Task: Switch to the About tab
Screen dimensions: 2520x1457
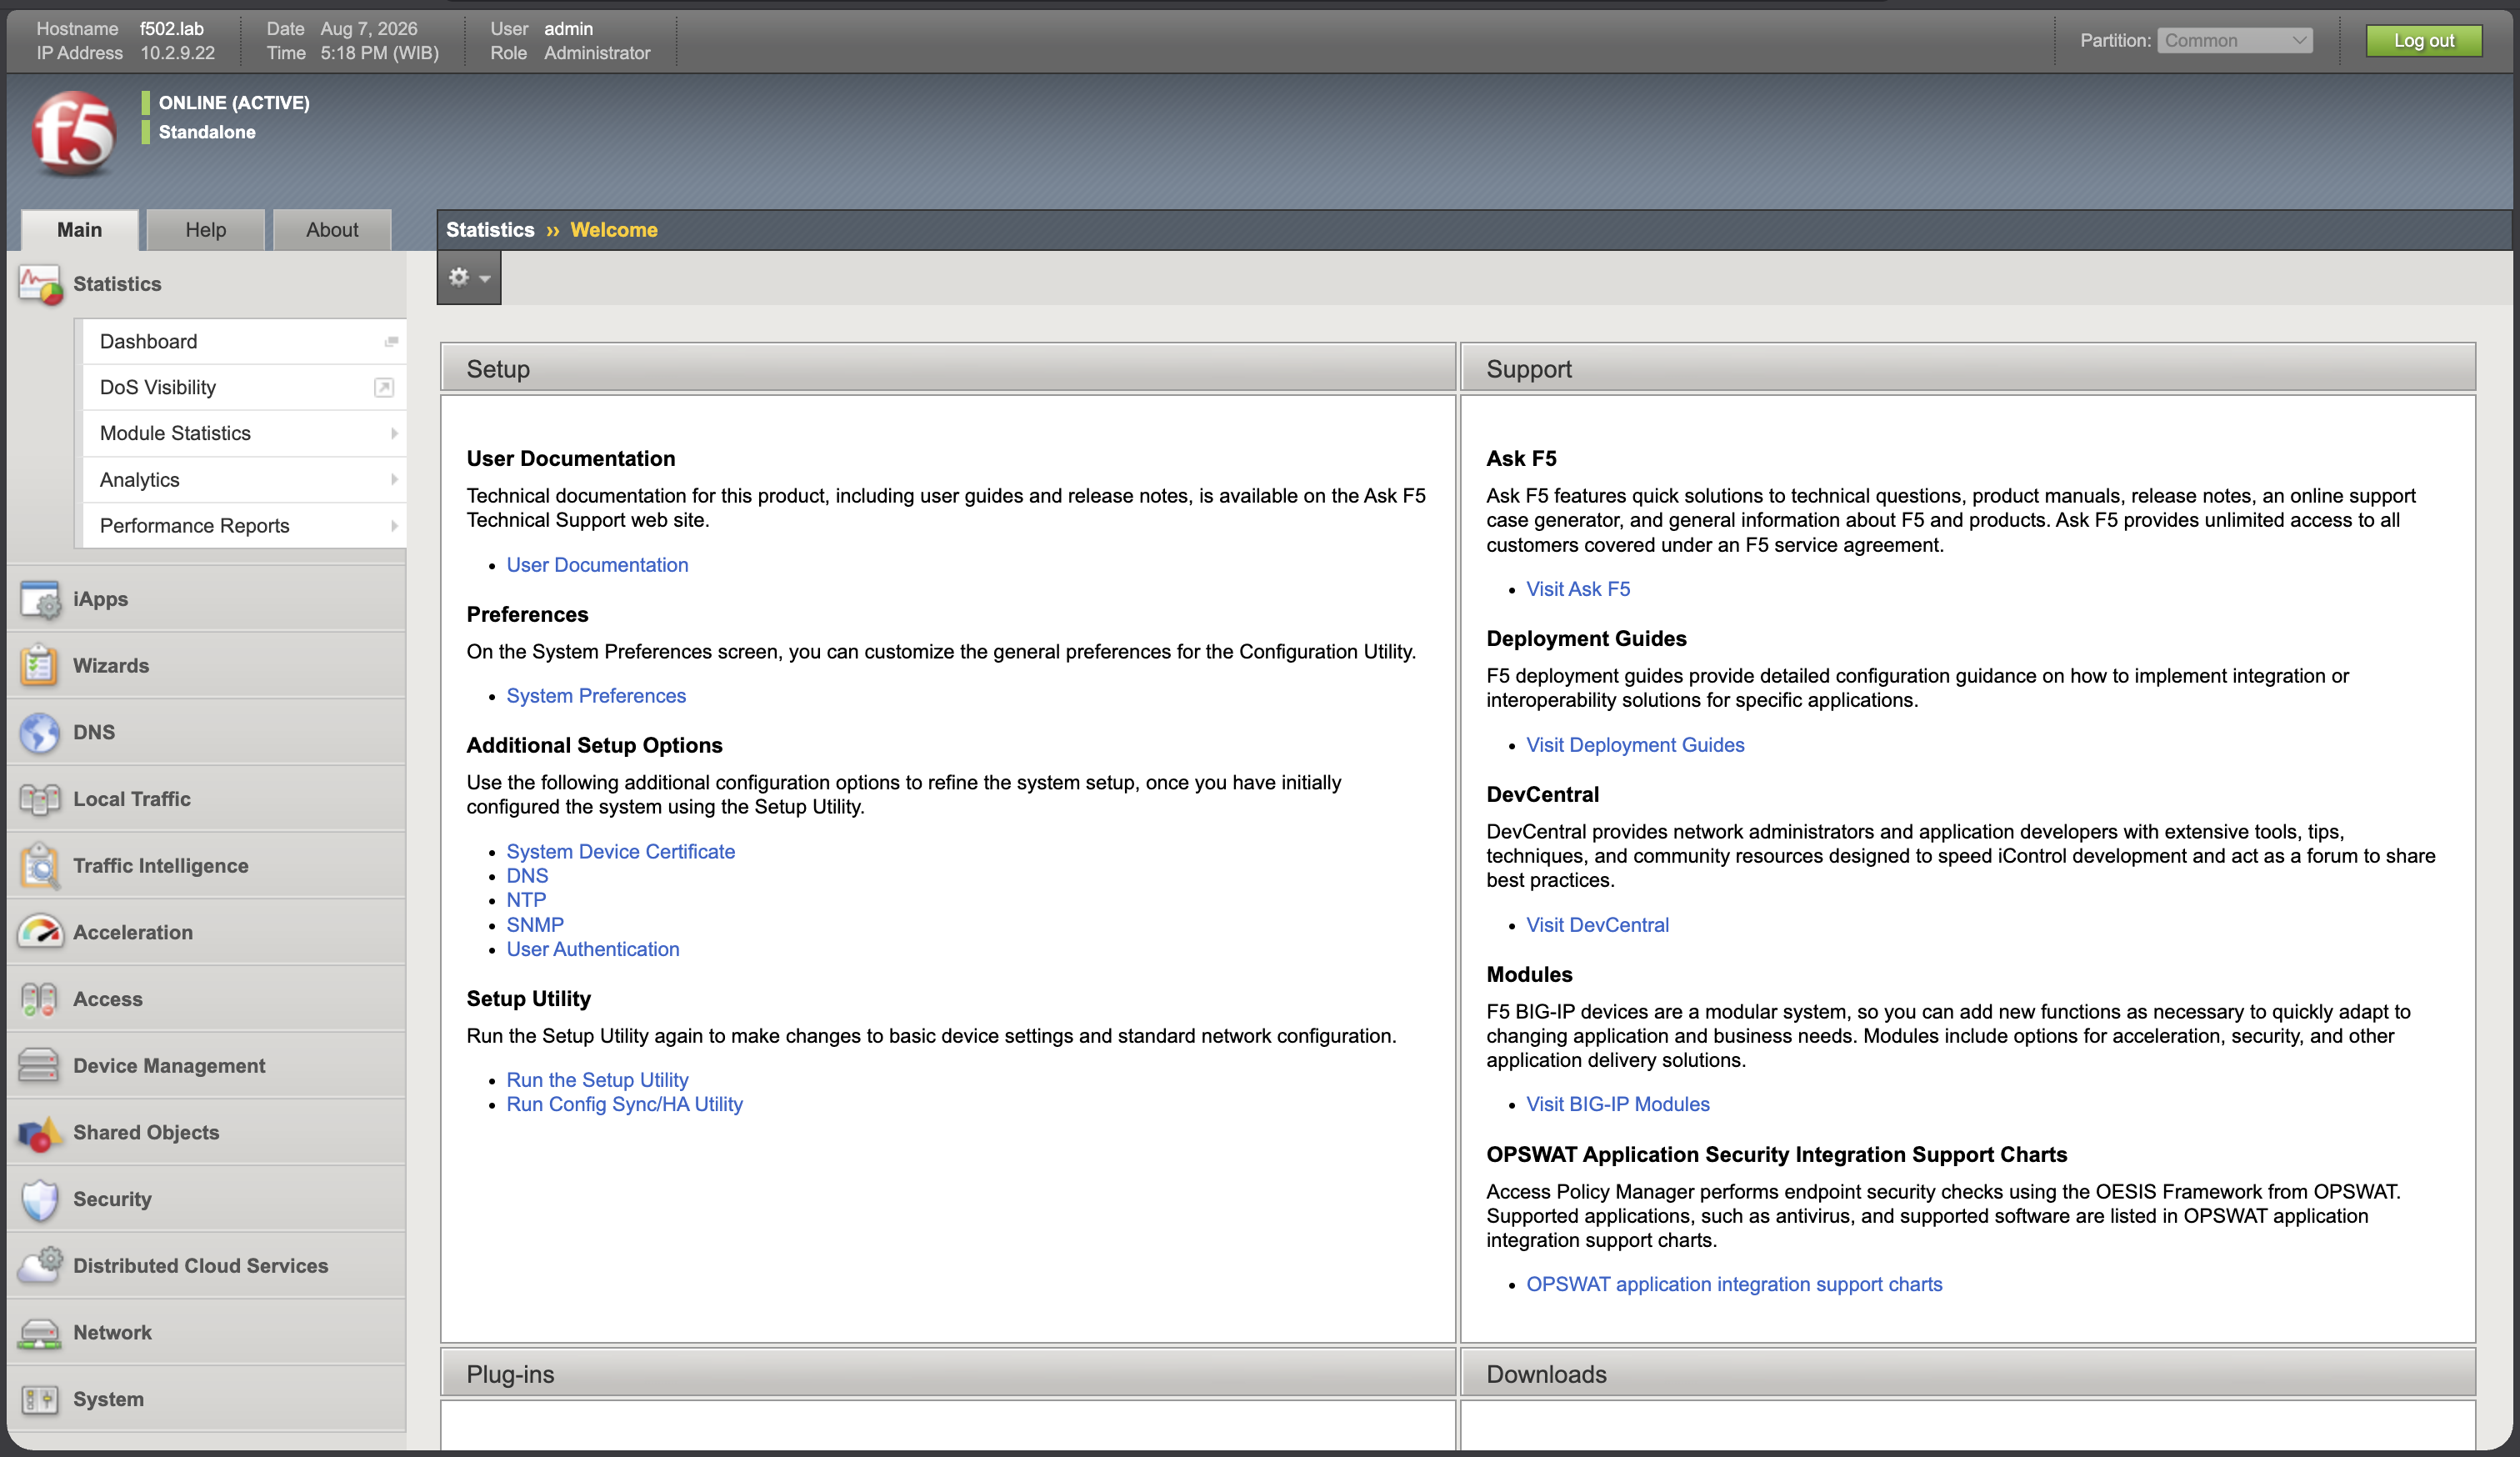Action: point(332,230)
